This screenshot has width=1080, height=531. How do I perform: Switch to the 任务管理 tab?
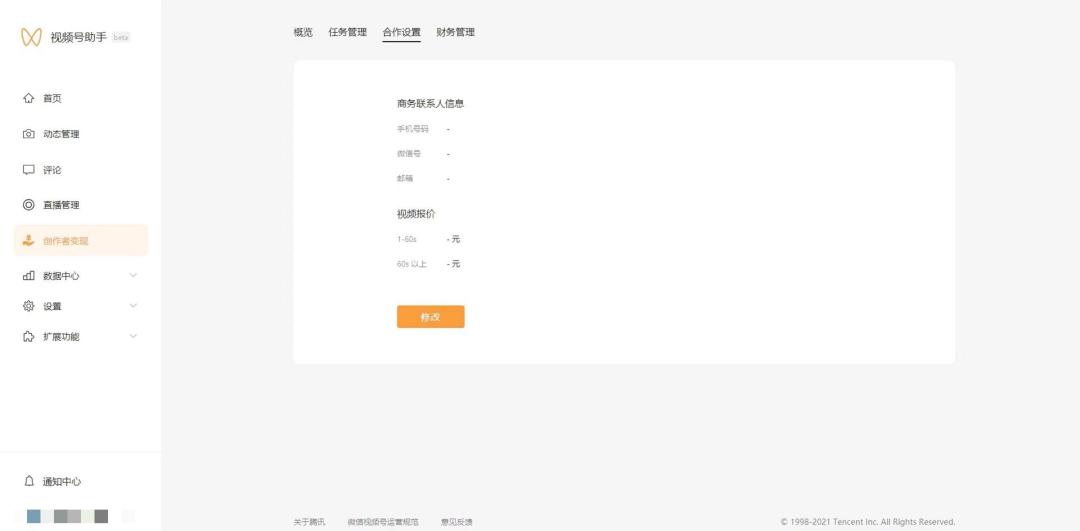coord(348,32)
